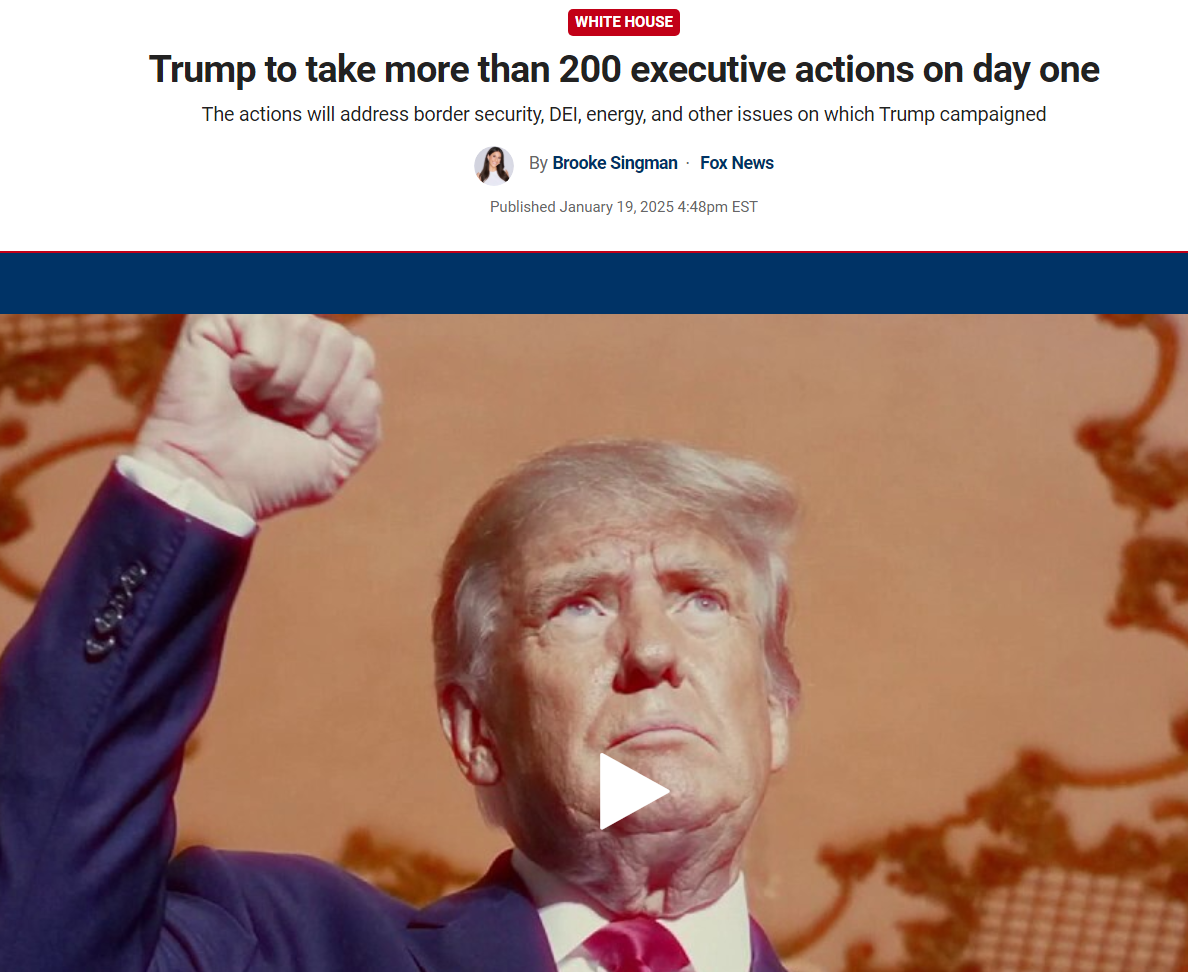Image resolution: width=1188 pixels, height=972 pixels.
Task: Click the suit sleeve buttons in the thumbnail
Action: point(115,610)
